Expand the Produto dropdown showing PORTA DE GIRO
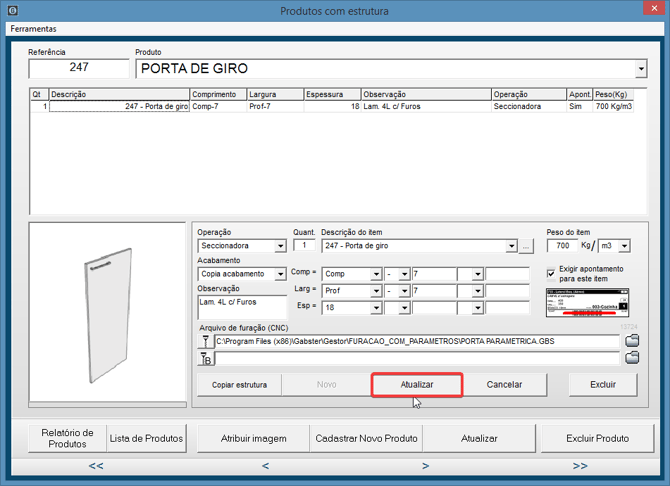Image resolution: width=670 pixels, height=486 pixels. pos(641,69)
